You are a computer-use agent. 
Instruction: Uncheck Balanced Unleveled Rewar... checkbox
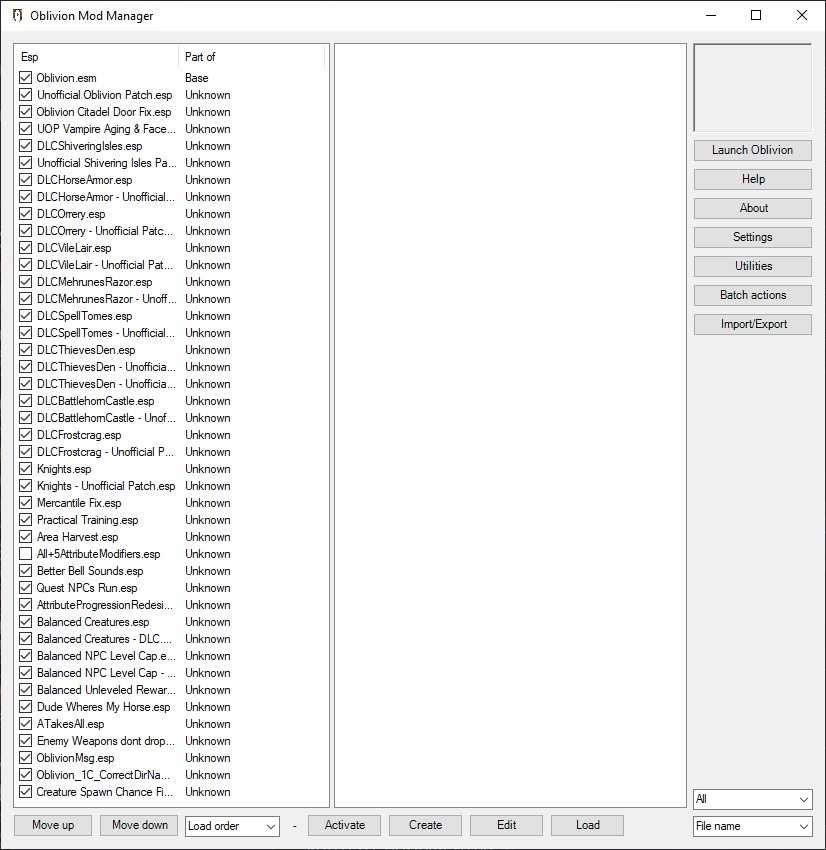(25, 690)
